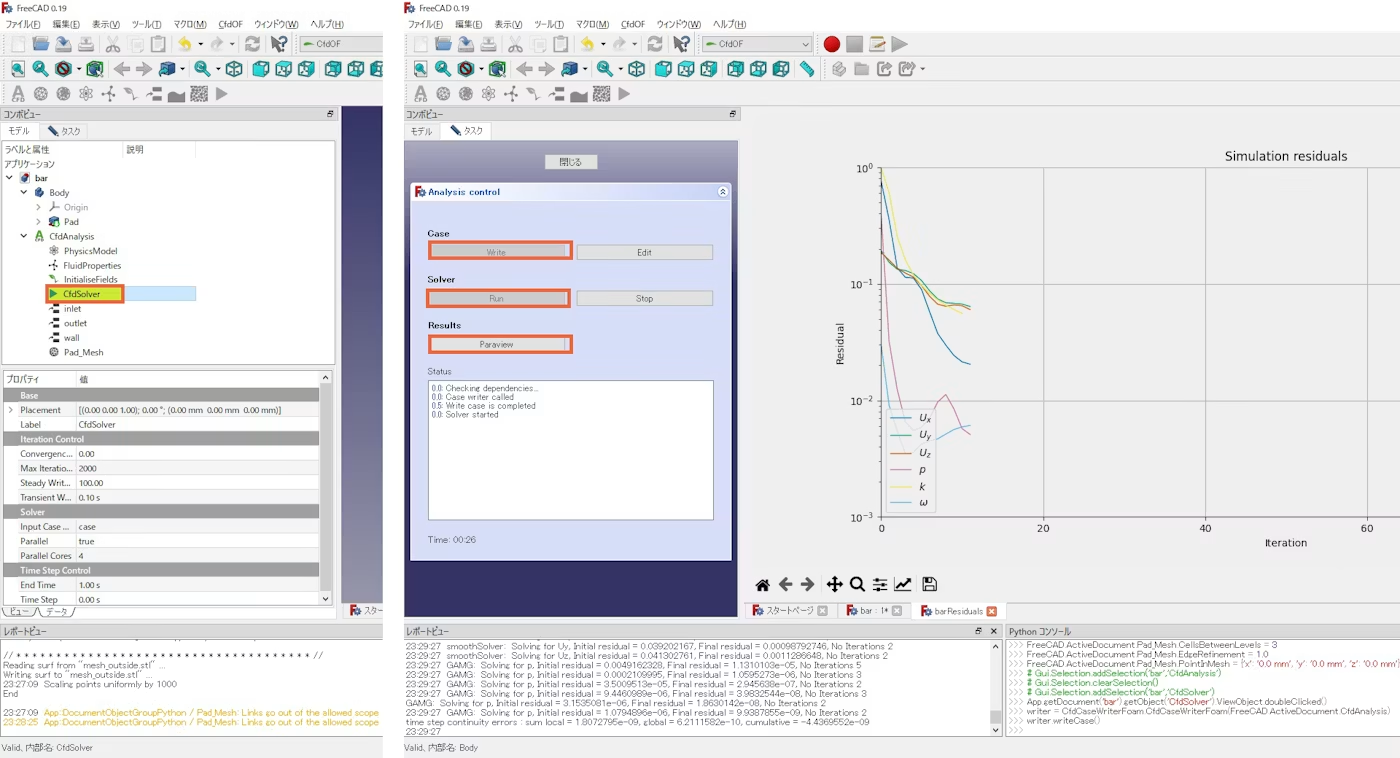
Task: Click the Paste clipboard icon in right window
Action: pos(561,44)
